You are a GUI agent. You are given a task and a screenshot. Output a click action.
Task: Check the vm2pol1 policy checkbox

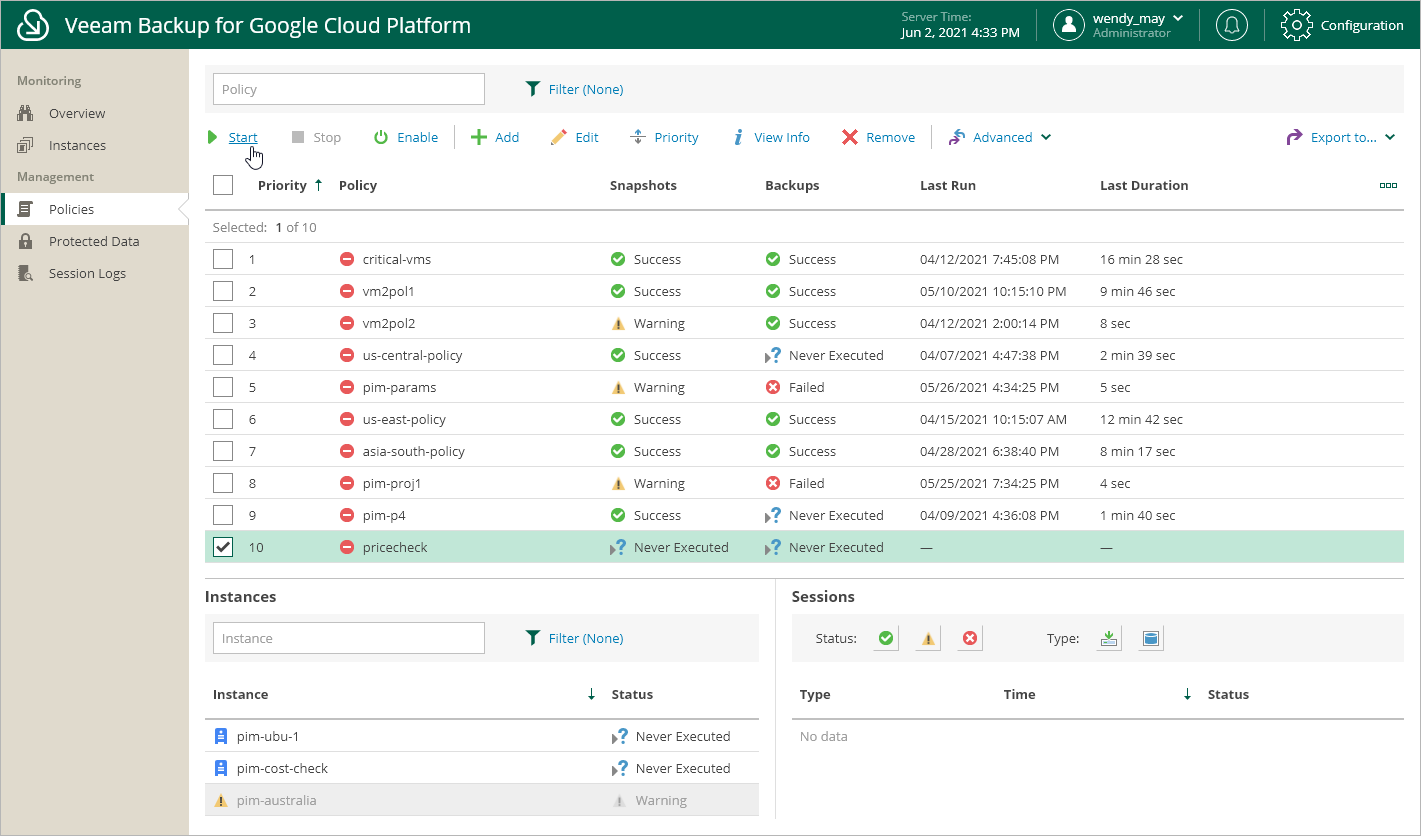coord(223,291)
